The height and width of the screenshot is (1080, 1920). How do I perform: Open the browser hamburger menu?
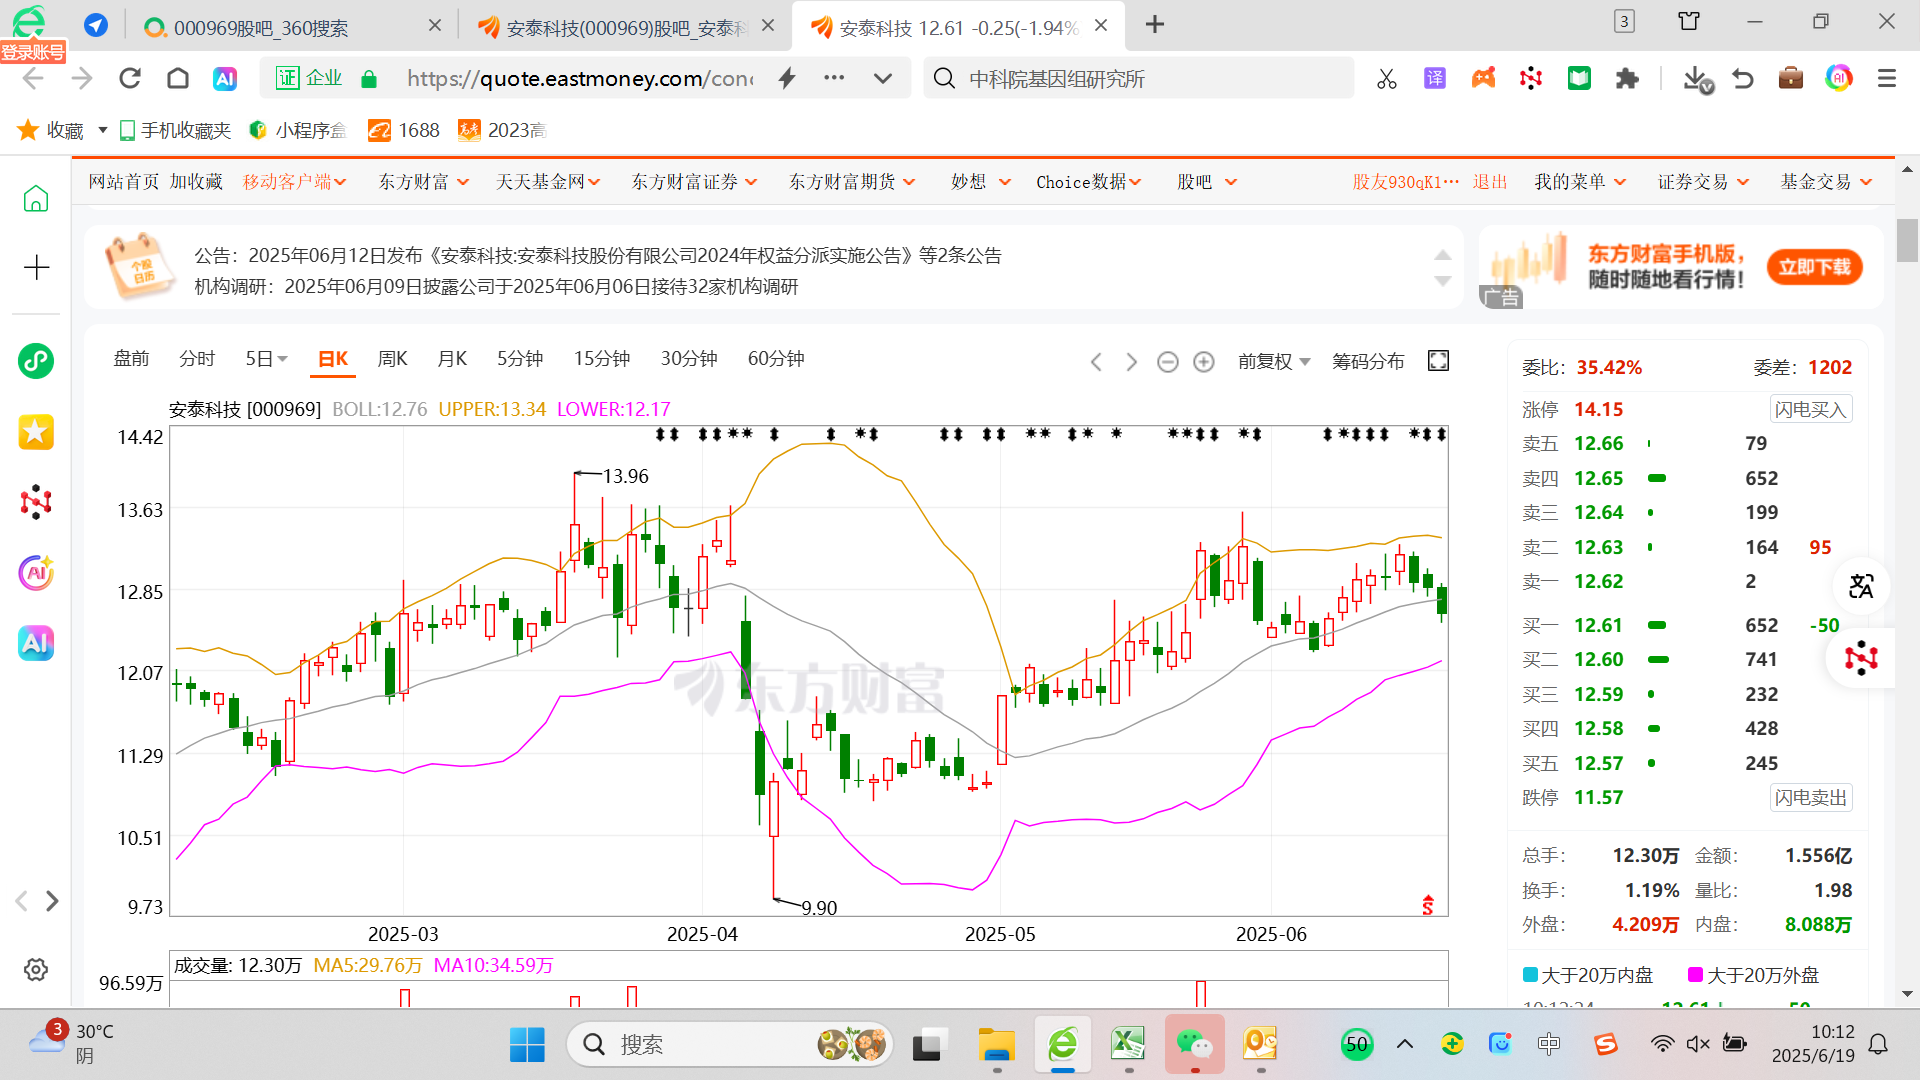tap(1887, 78)
